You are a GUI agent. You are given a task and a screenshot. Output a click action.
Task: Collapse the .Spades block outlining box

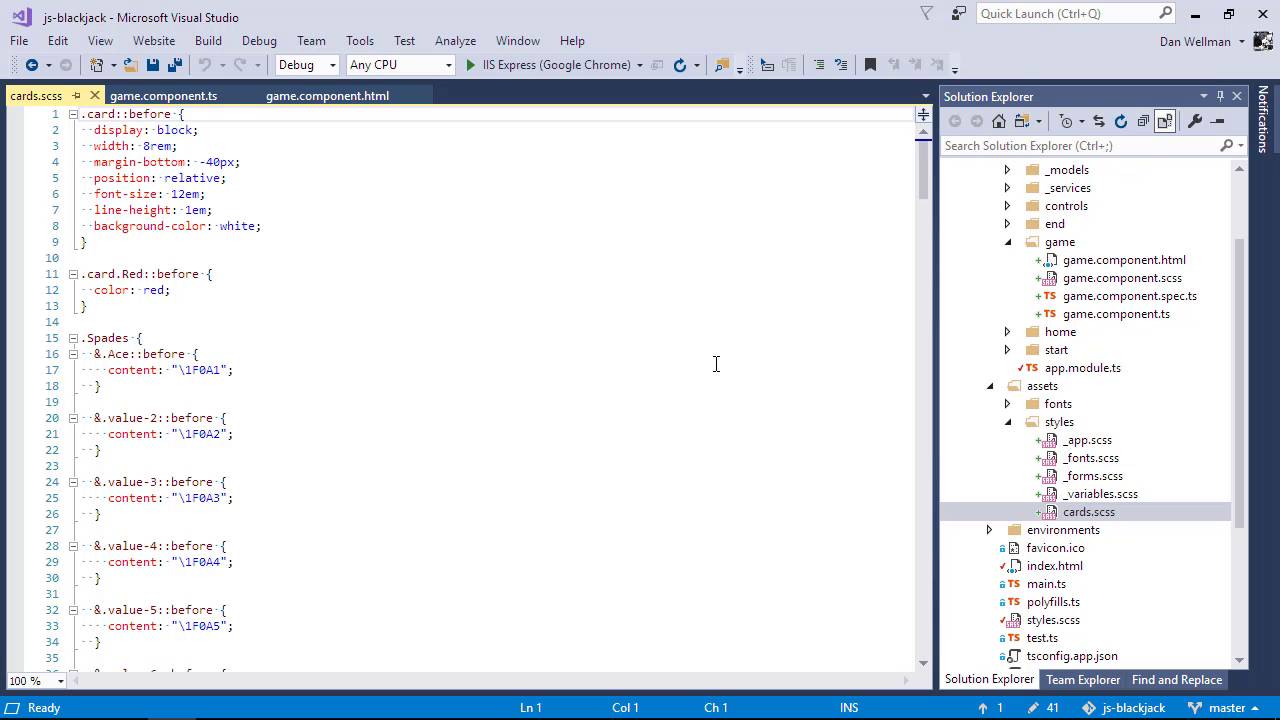tap(73, 338)
